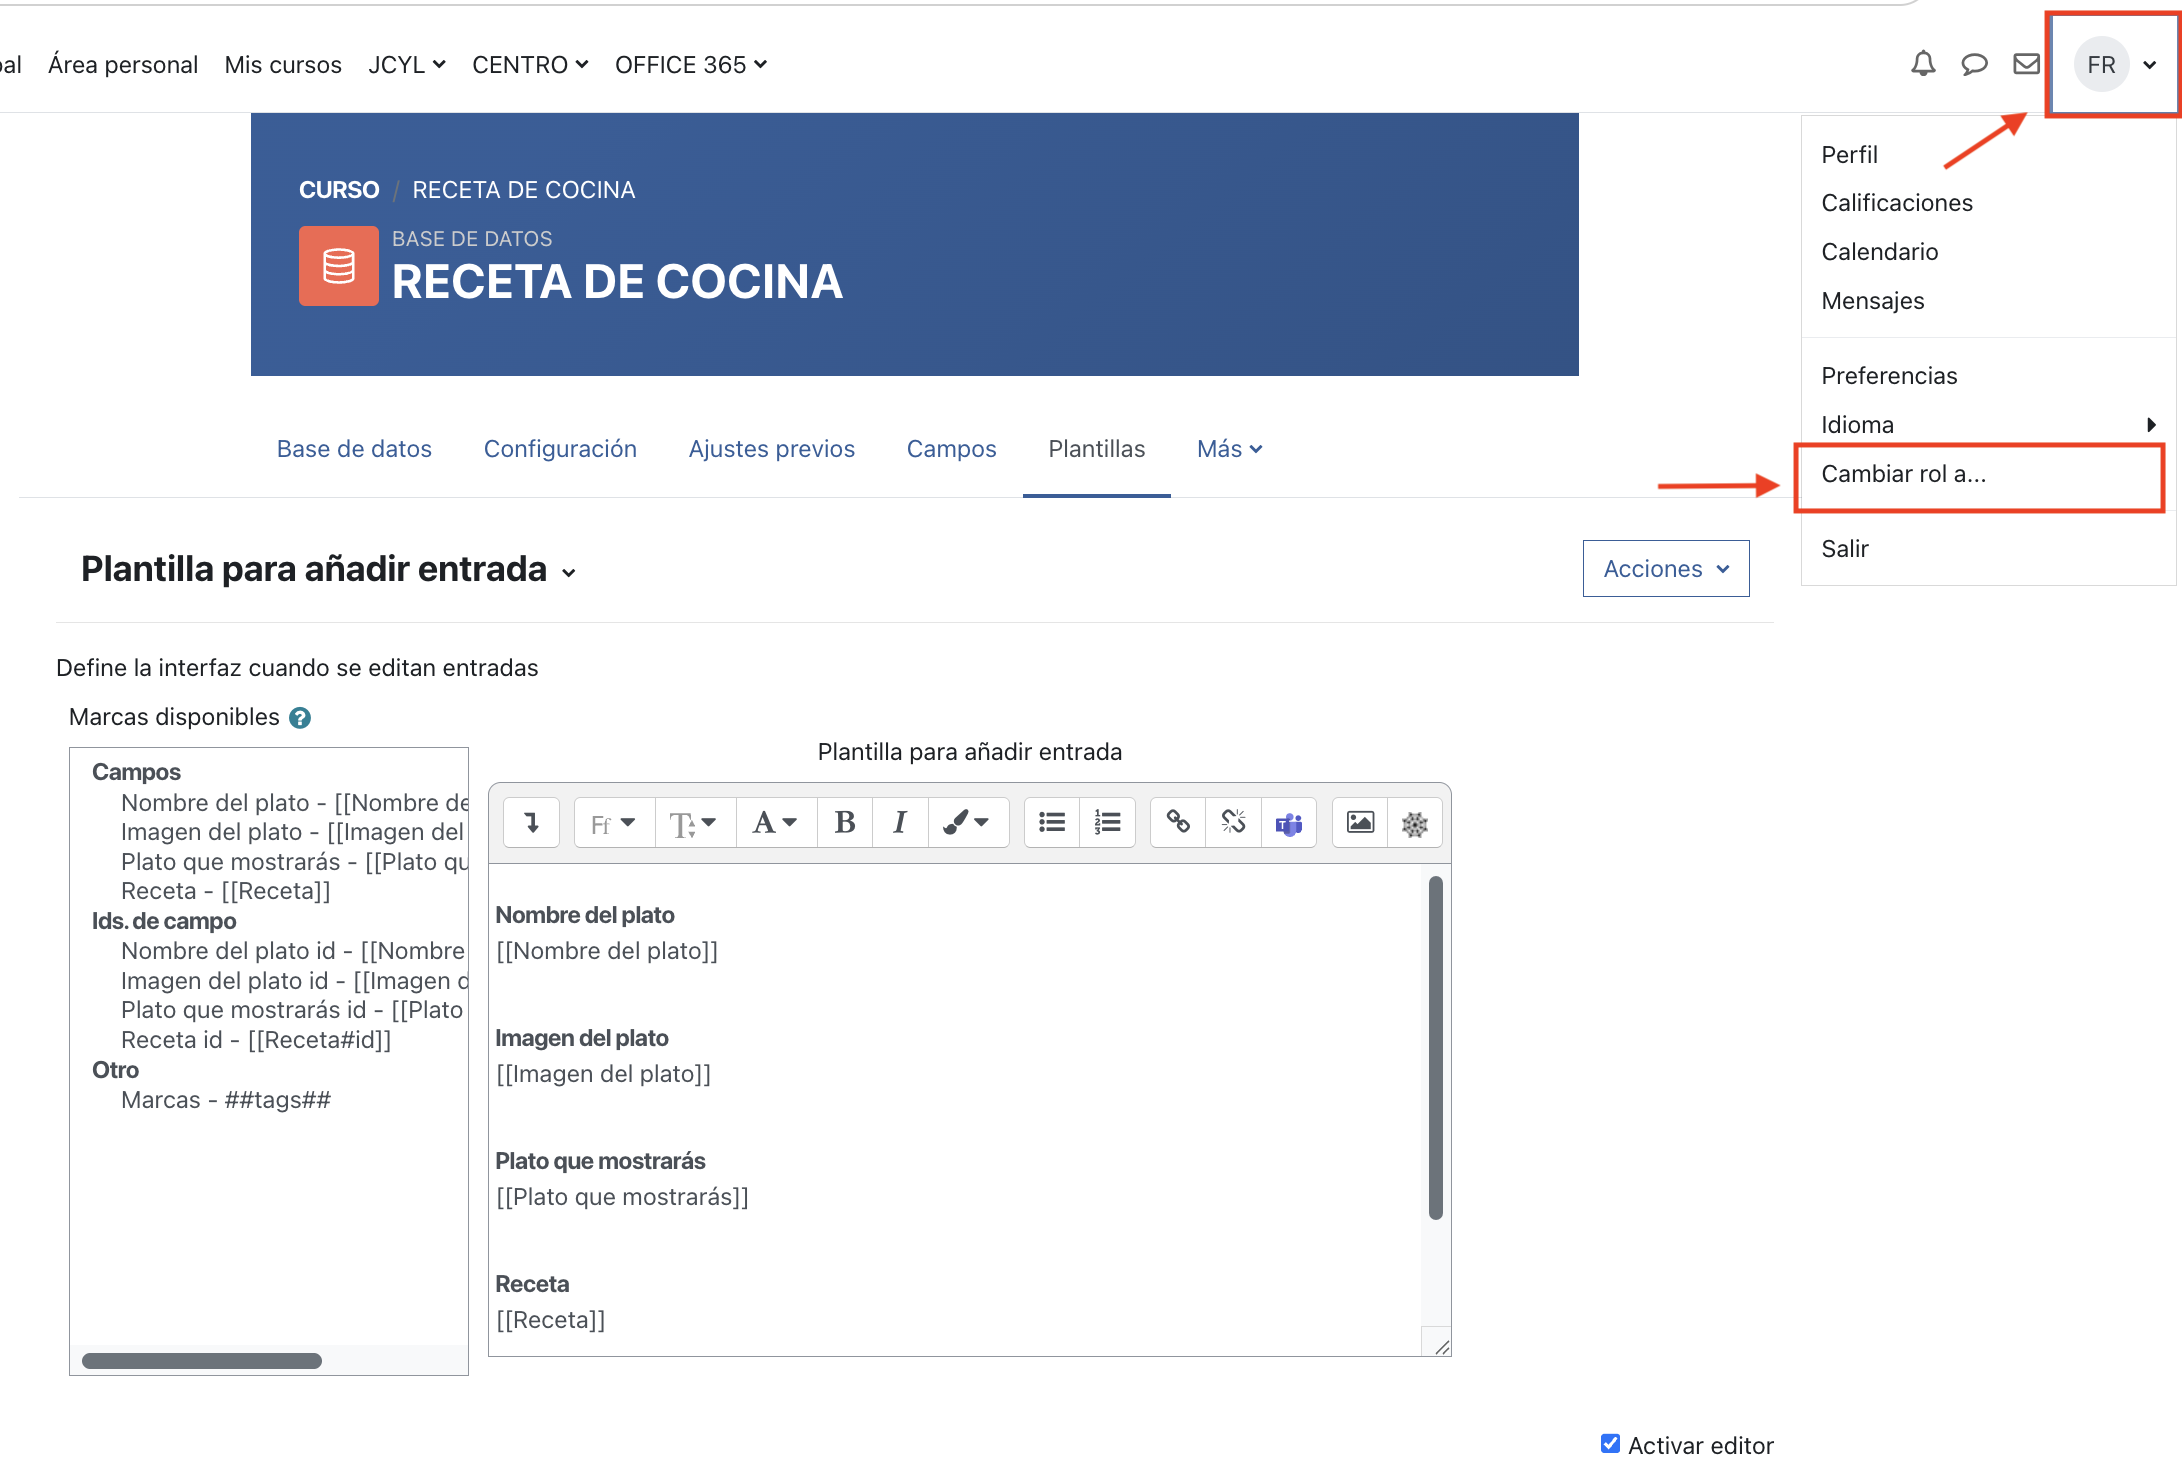
Task: Toggle italic formatting in the editor
Action: click(900, 822)
